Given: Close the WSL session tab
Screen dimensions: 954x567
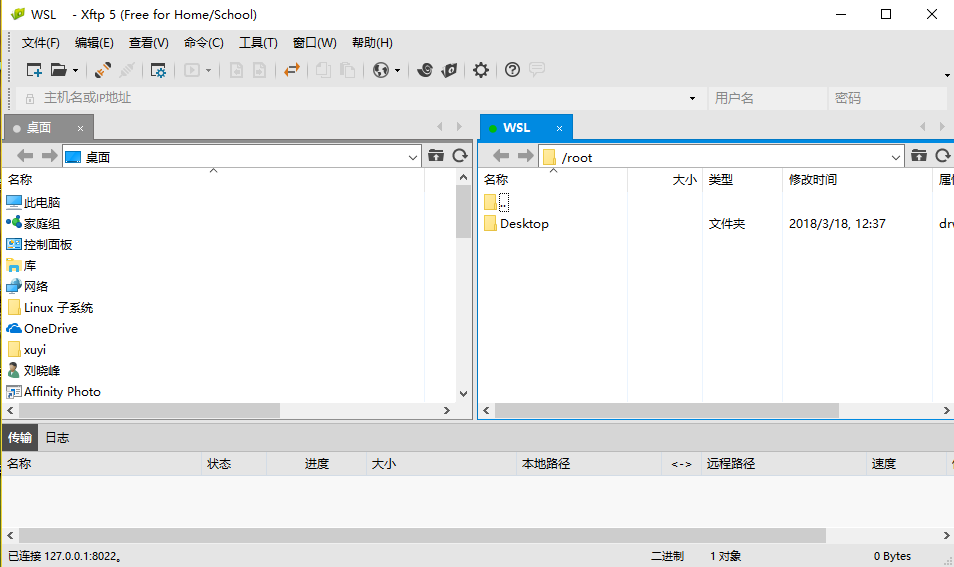Looking at the screenshot, I should click(x=560, y=128).
